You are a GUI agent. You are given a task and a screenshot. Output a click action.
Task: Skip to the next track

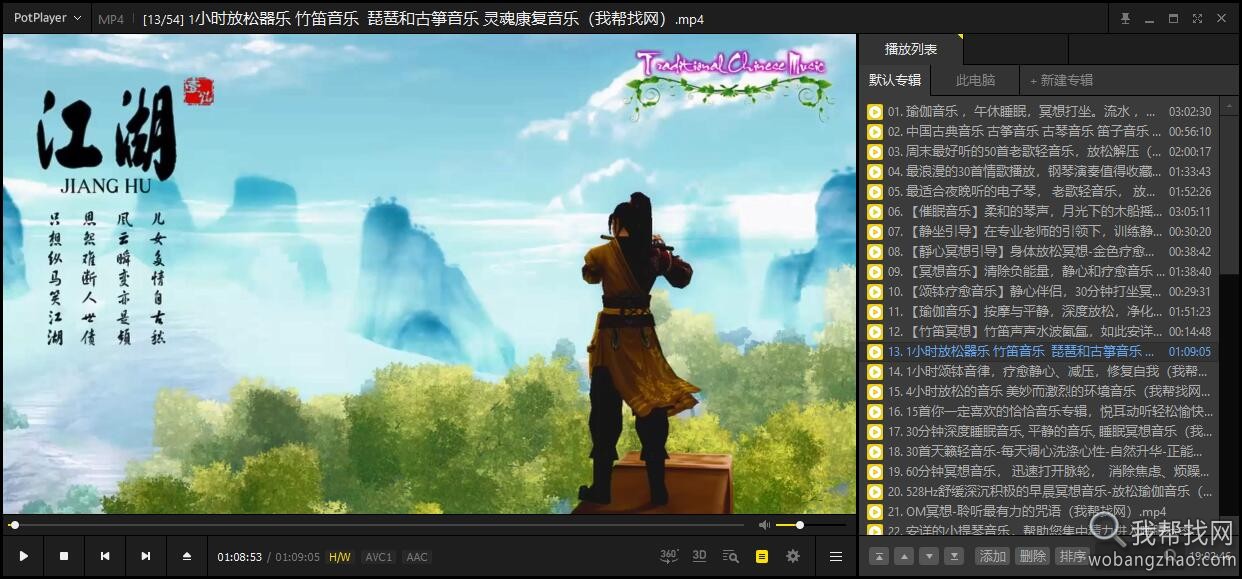[146, 556]
